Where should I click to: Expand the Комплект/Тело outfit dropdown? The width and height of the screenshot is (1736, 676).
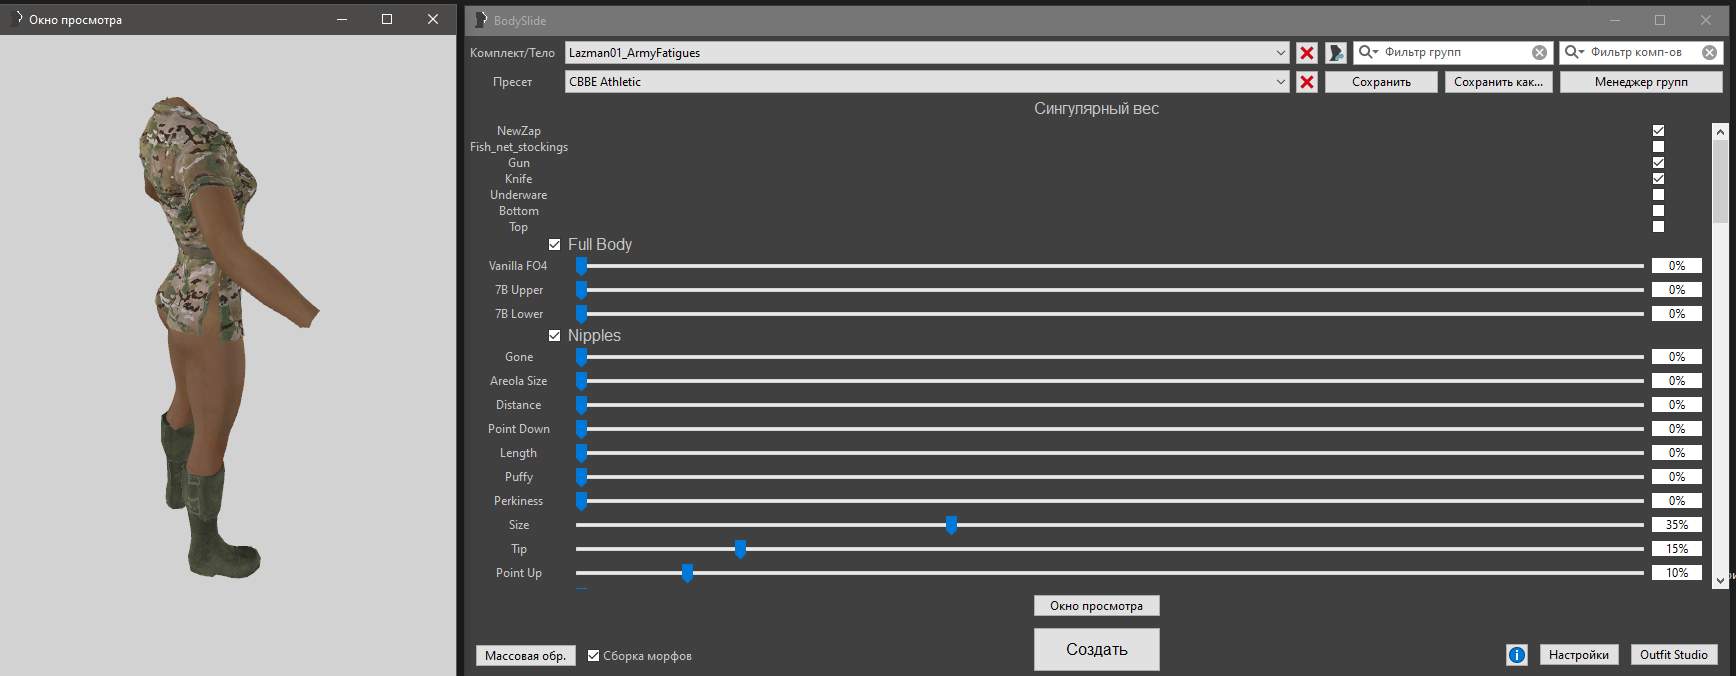tap(1280, 53)
